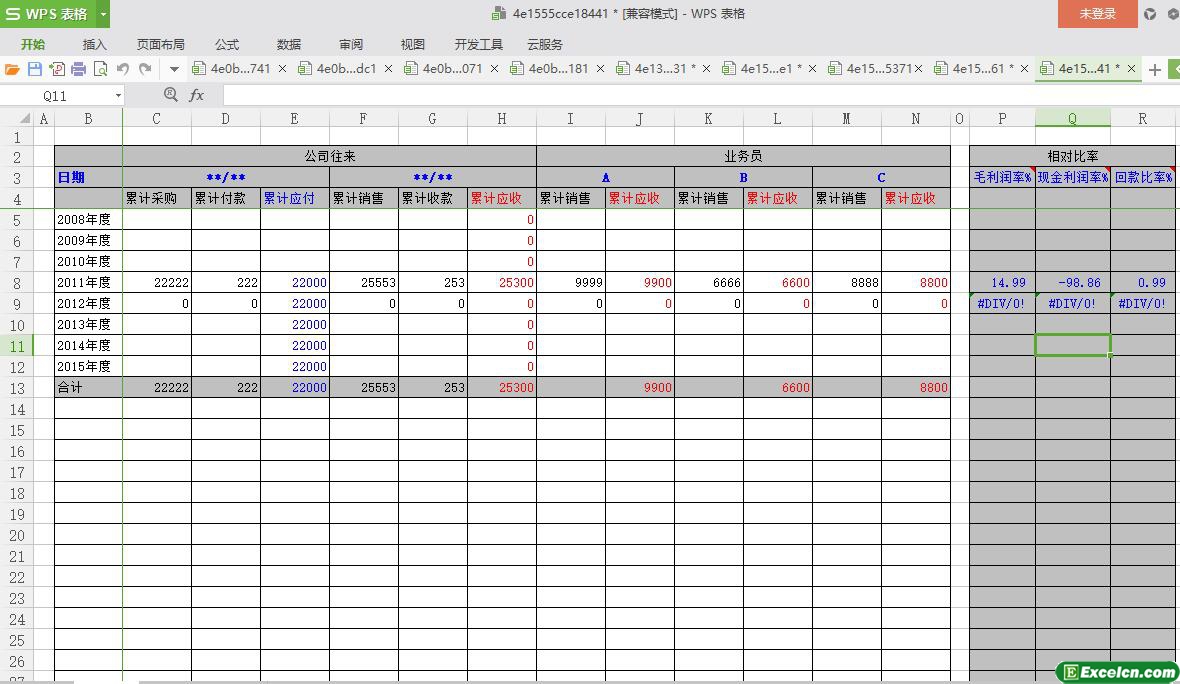Open the 插入 ribbon tab

coord(94,44)
